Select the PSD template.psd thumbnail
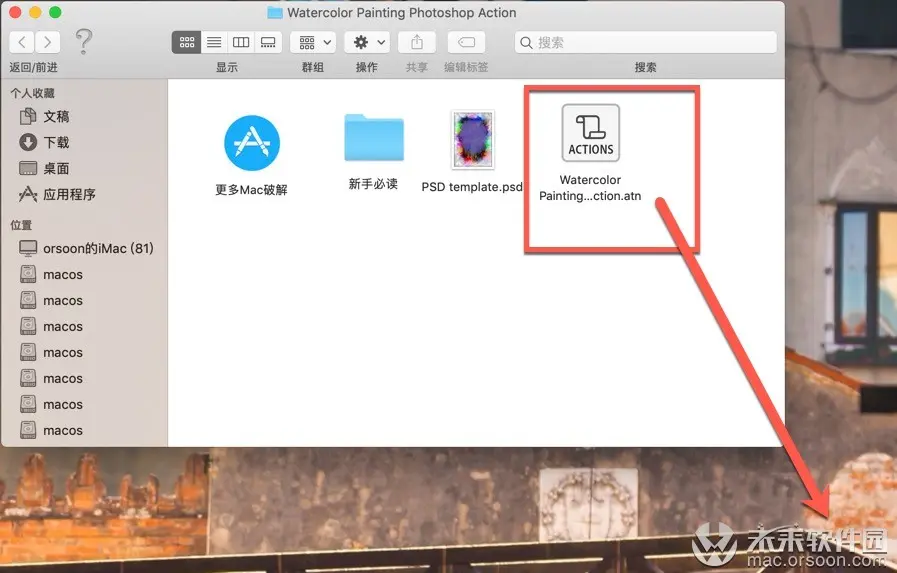This screenshot has width=897, height=573. (473, 140)
